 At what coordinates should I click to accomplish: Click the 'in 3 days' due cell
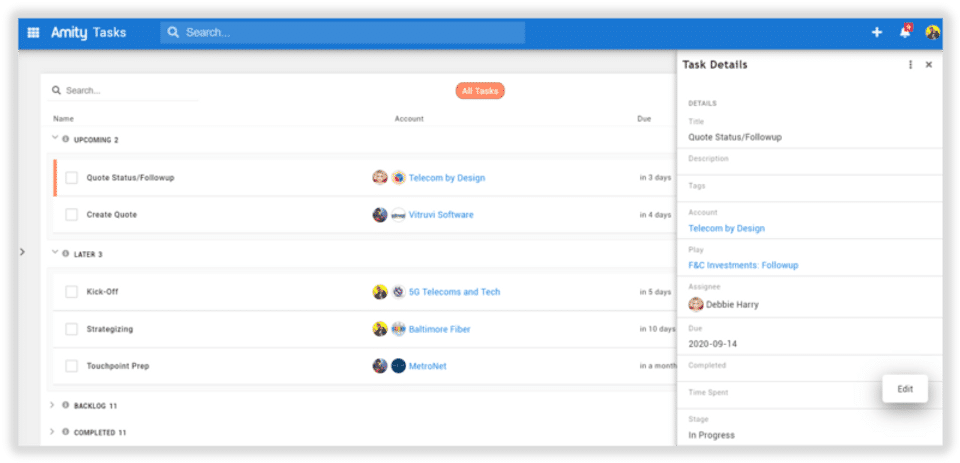click(655, 178)
